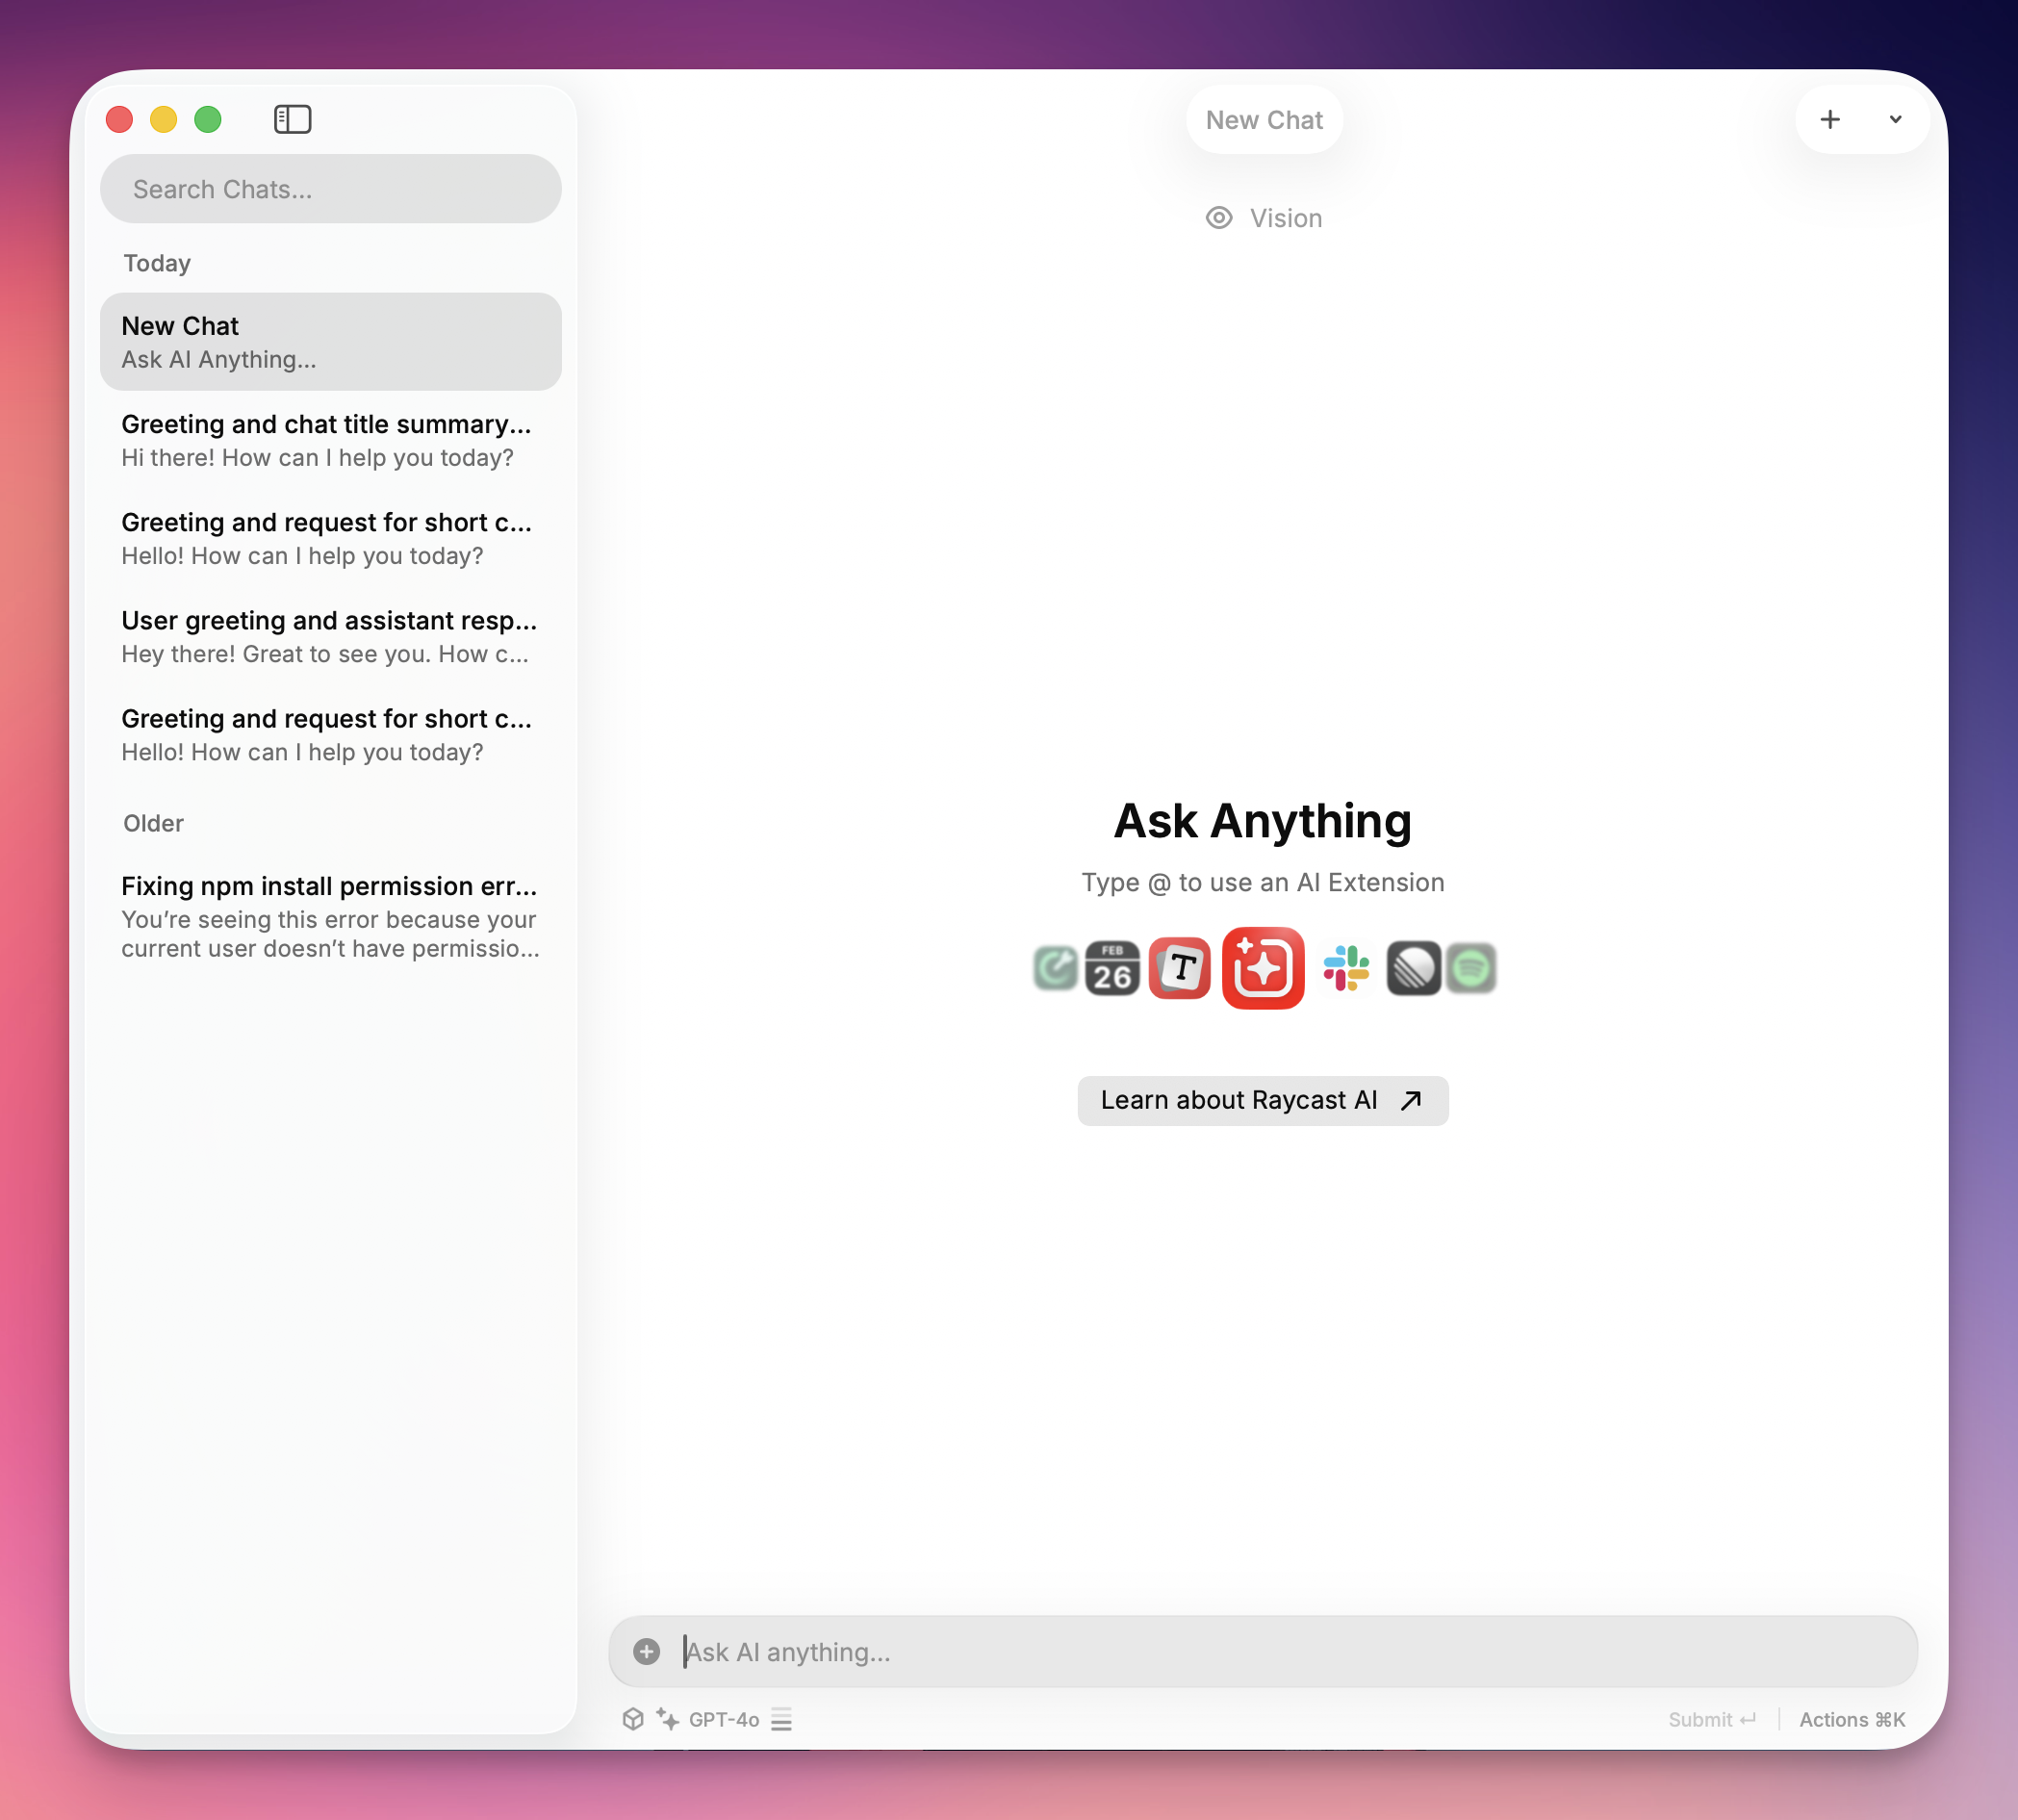The height and width of the screenshot is (1820, 2018).
Task: Click inside the Search Chats field
Action: pos(330,188)
